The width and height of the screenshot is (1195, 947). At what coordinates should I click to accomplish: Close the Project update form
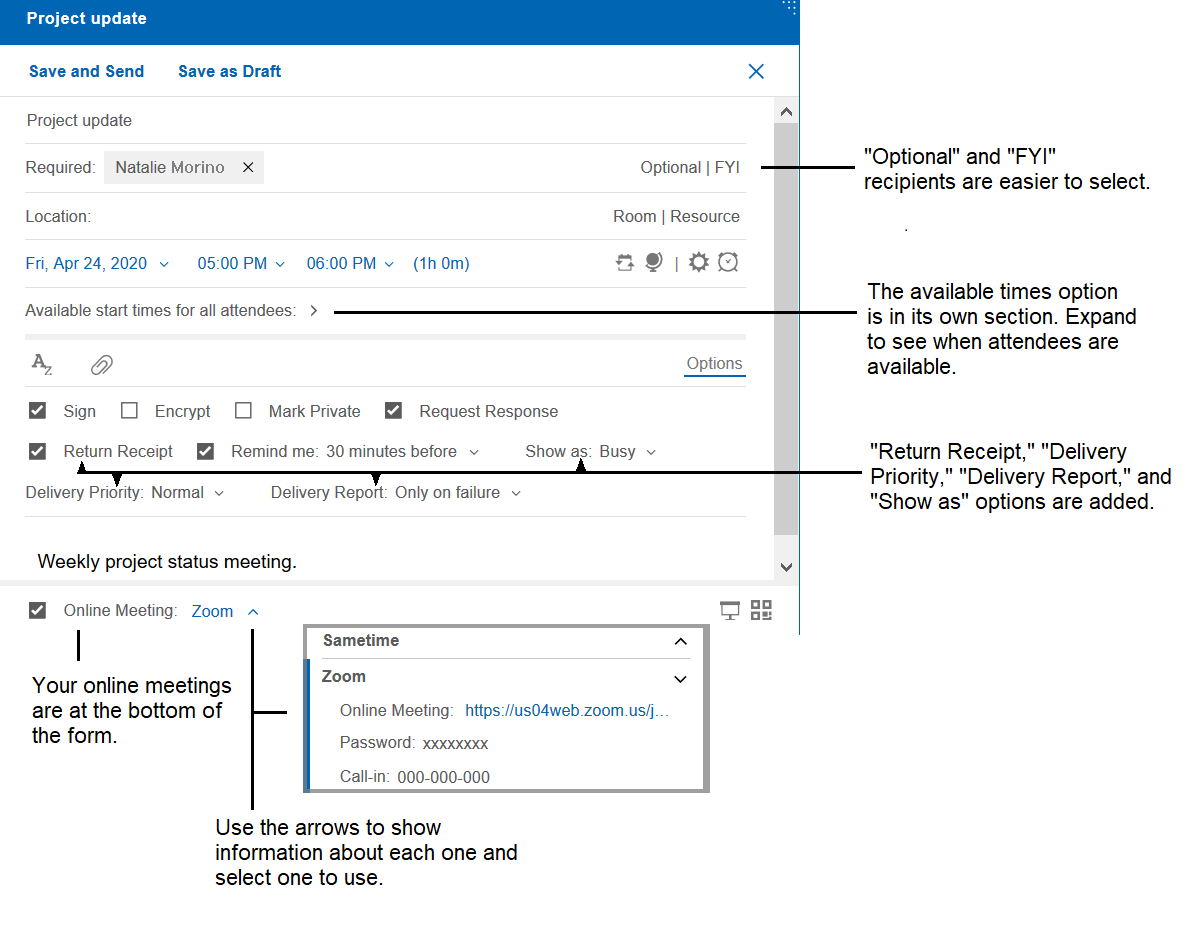(756, 72)
